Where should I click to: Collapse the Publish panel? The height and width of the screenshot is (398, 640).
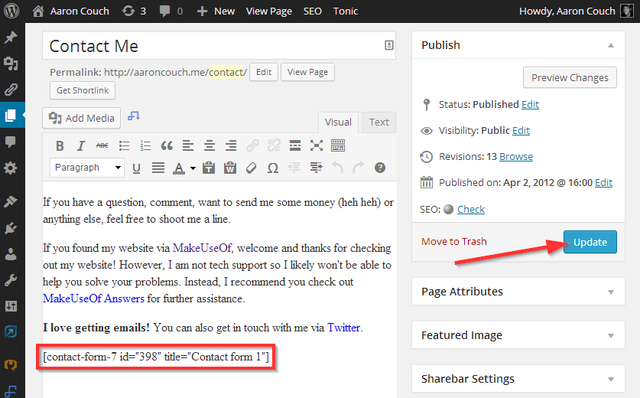[611, 45]
